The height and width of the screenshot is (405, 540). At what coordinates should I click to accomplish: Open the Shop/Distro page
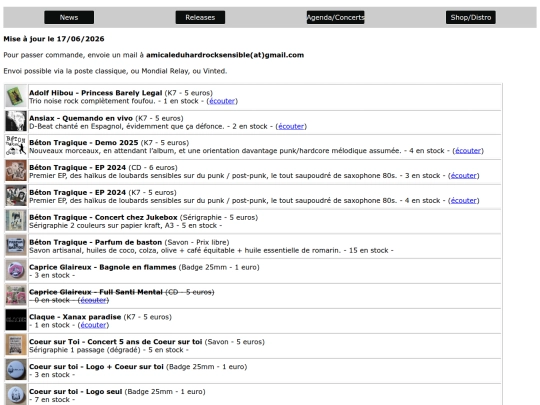tap(471, 18)
